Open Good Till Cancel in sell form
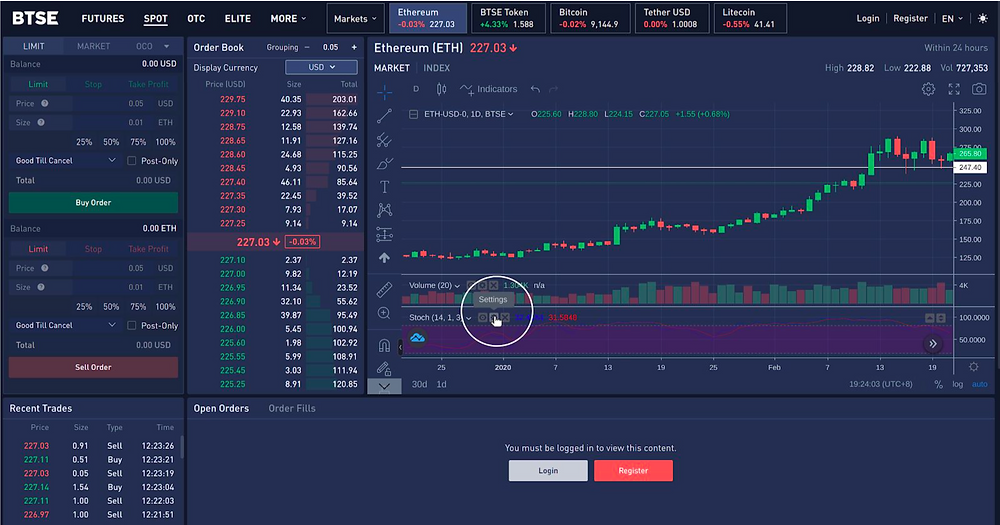The height and width of the screenshot is (525, 1000). point(66,325)
